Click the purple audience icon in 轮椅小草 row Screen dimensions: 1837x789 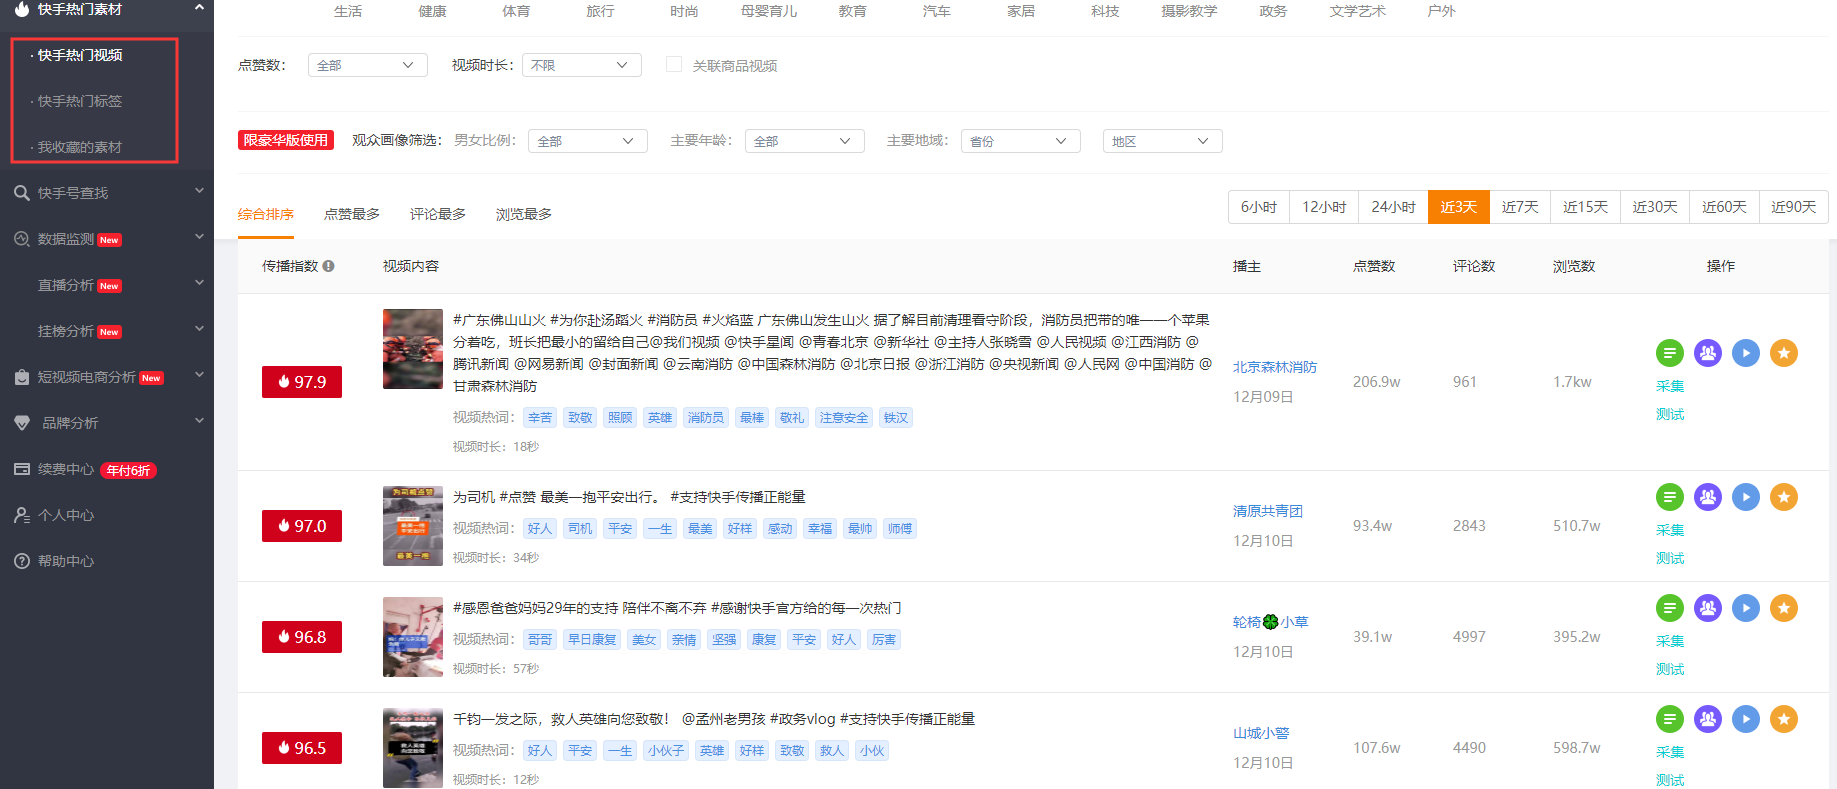[1707, 608]
